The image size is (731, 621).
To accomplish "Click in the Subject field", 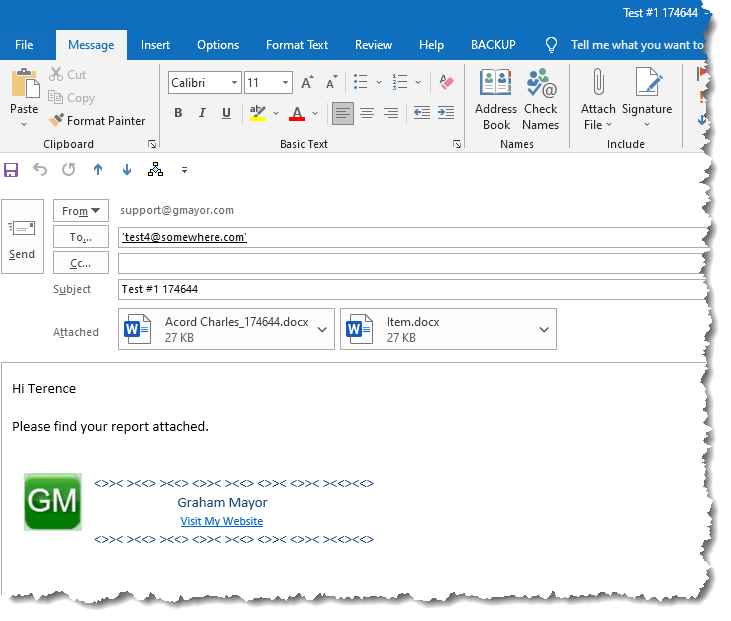I will [413, 290].
